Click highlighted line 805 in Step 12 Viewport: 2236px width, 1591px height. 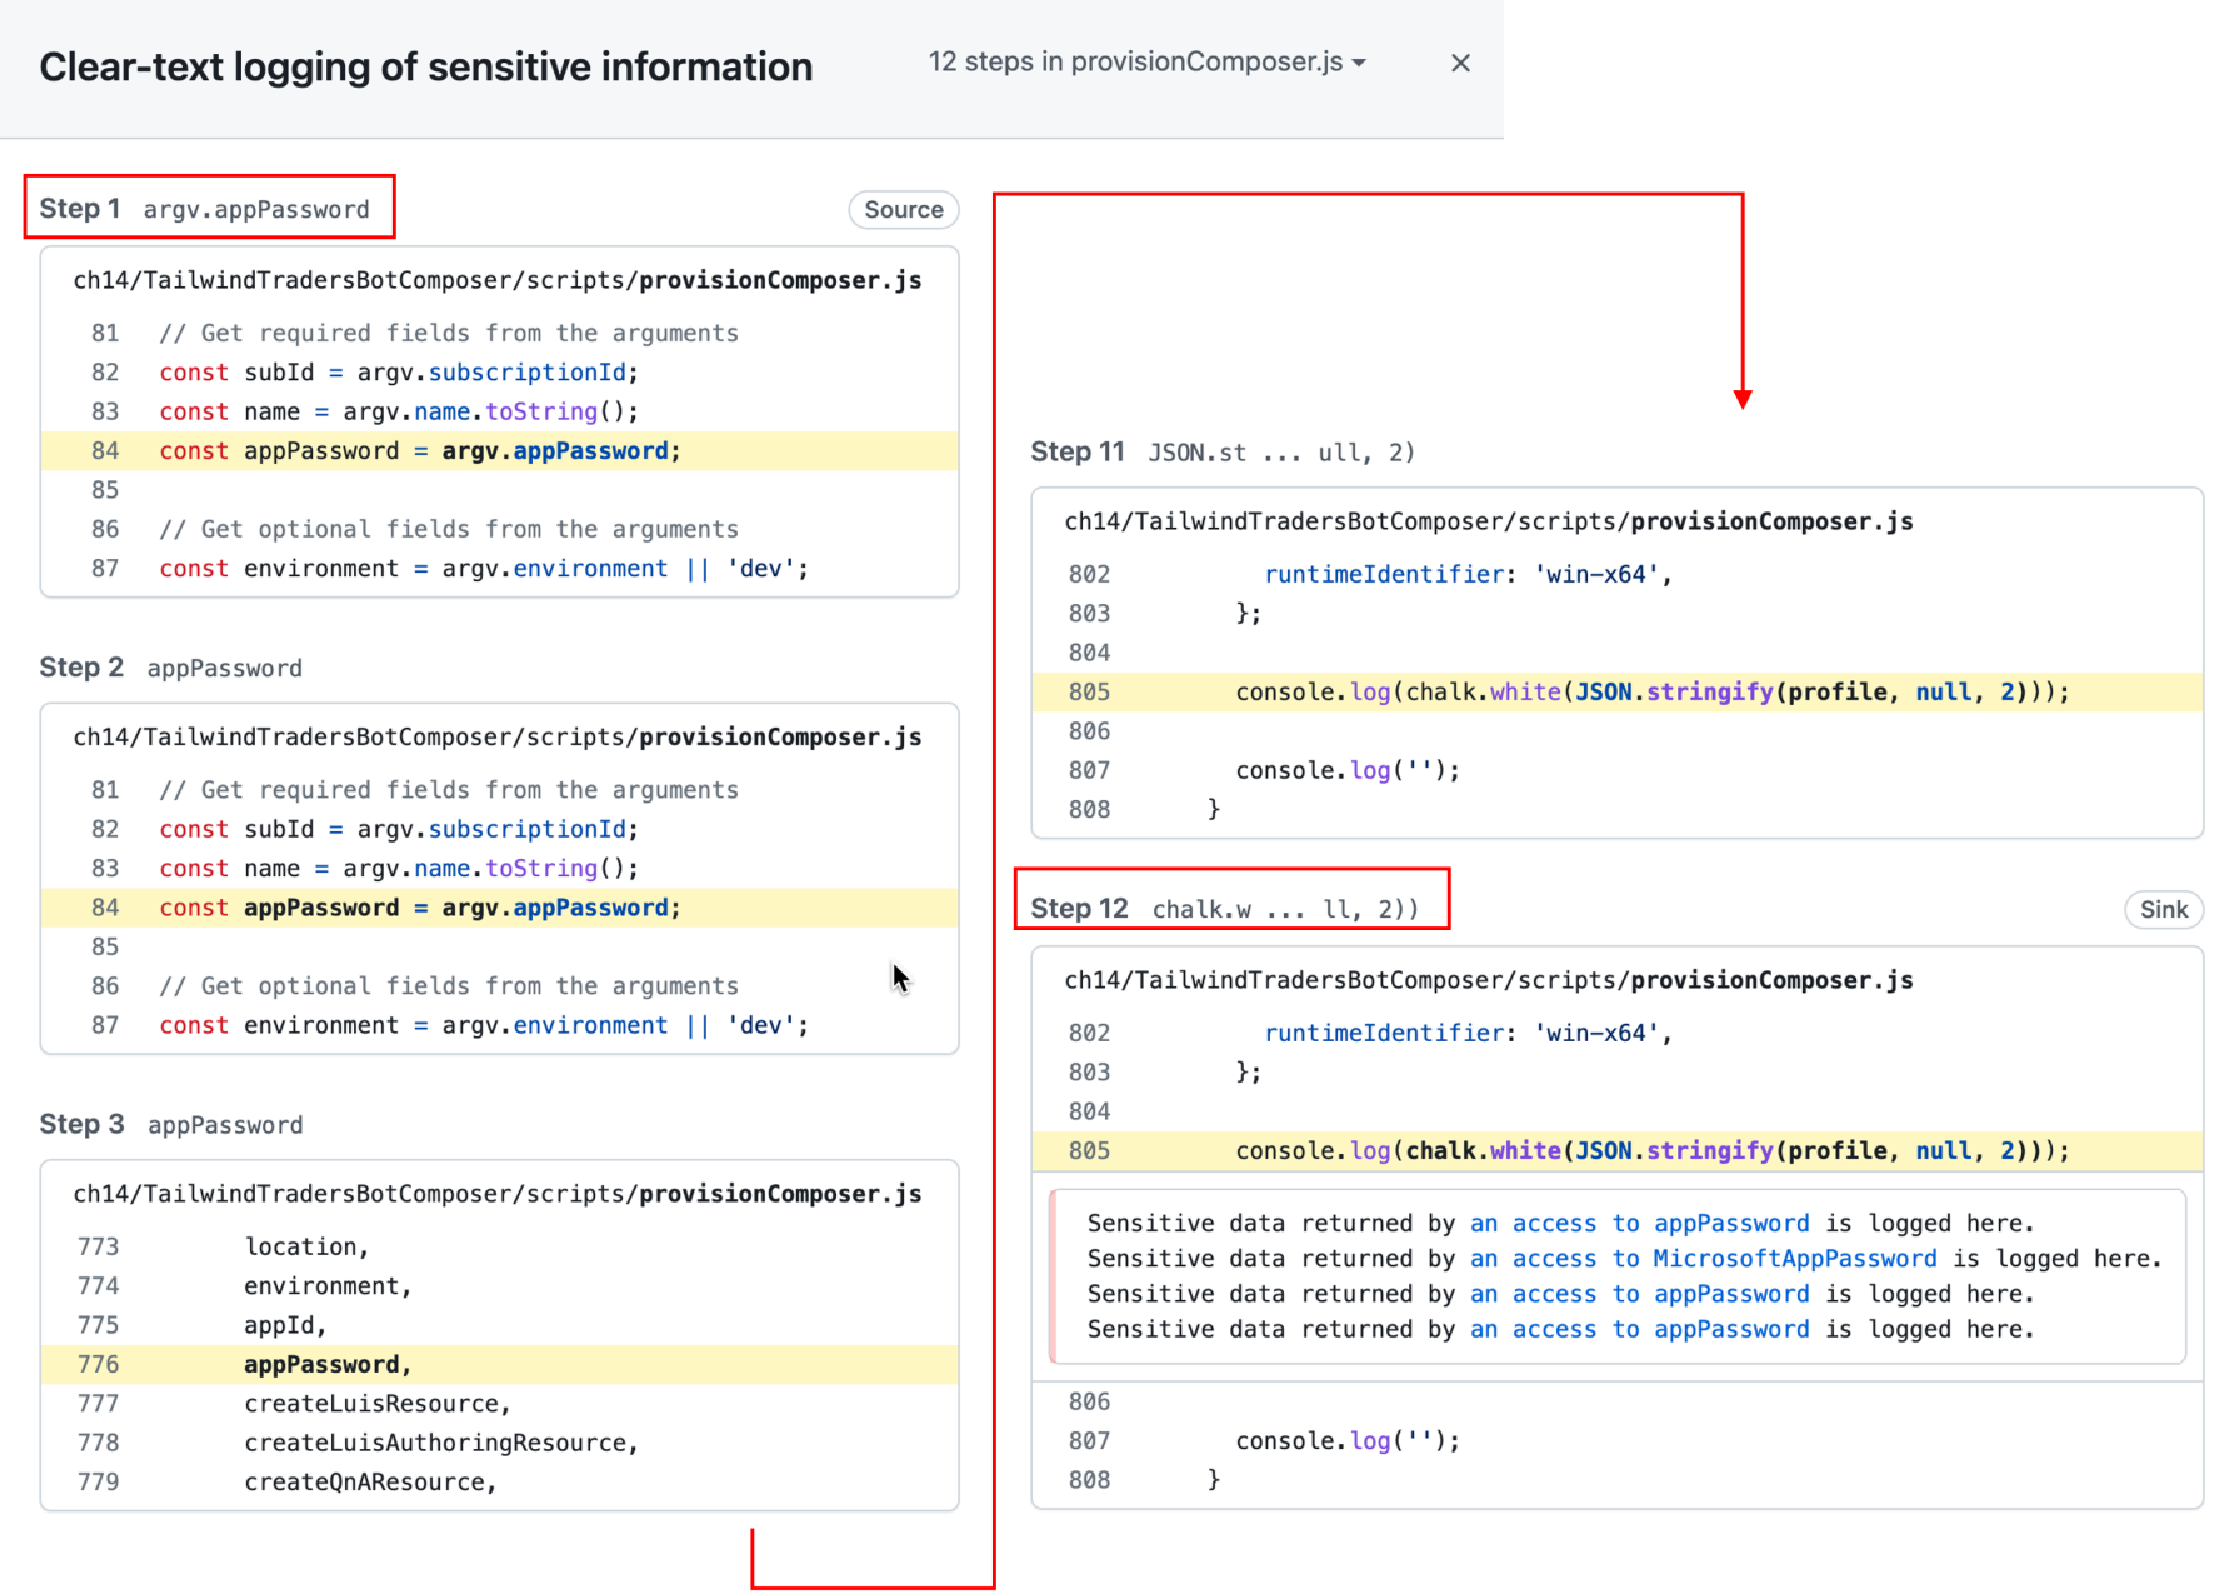[x=1618, y=1151]
